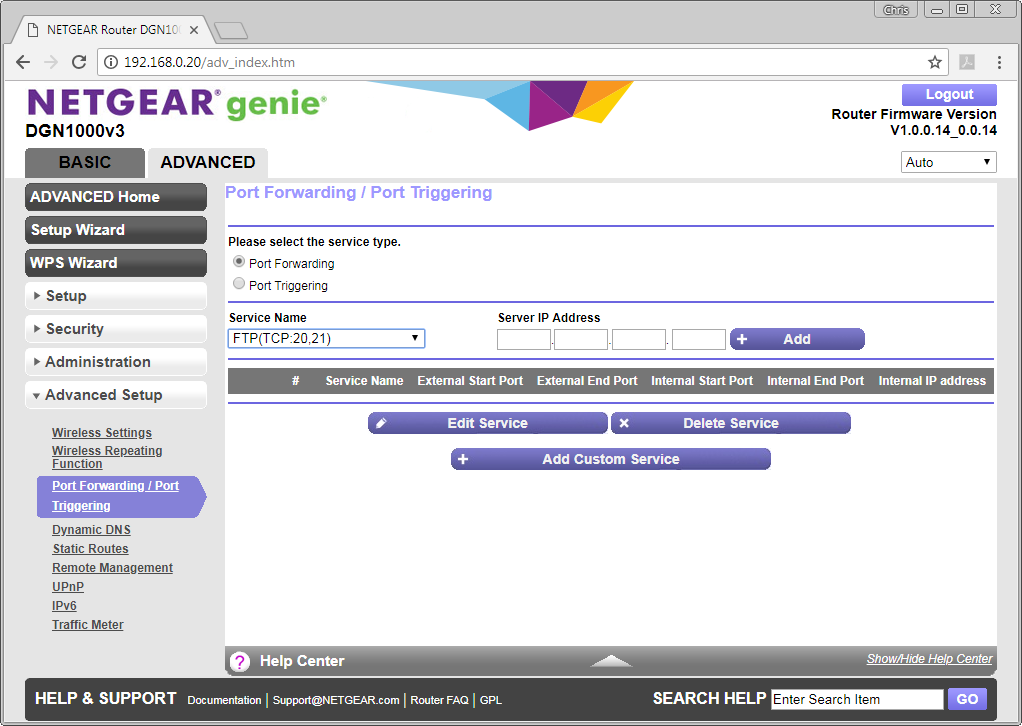Close the NETGEAR Router browser tab
This screenshot has width=1022, height=726.
coord(194,30)
